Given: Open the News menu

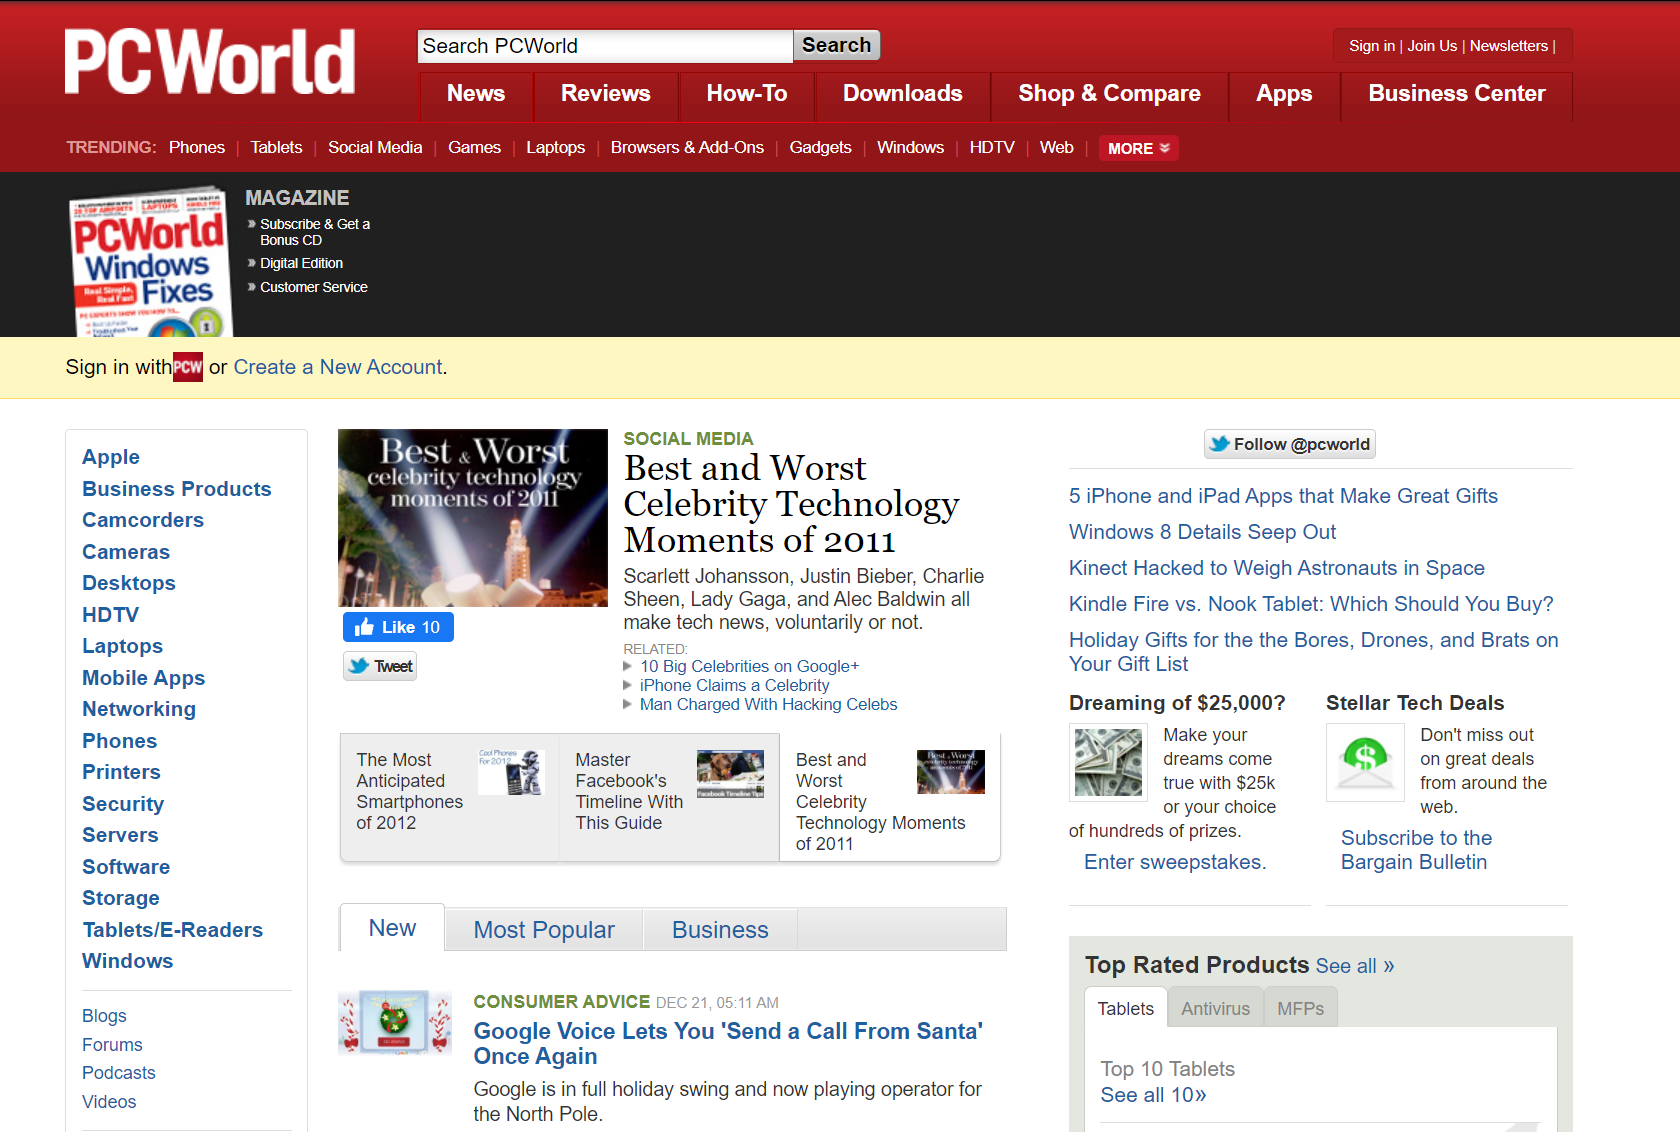Looking at the screenshot, I should [476, 94].
